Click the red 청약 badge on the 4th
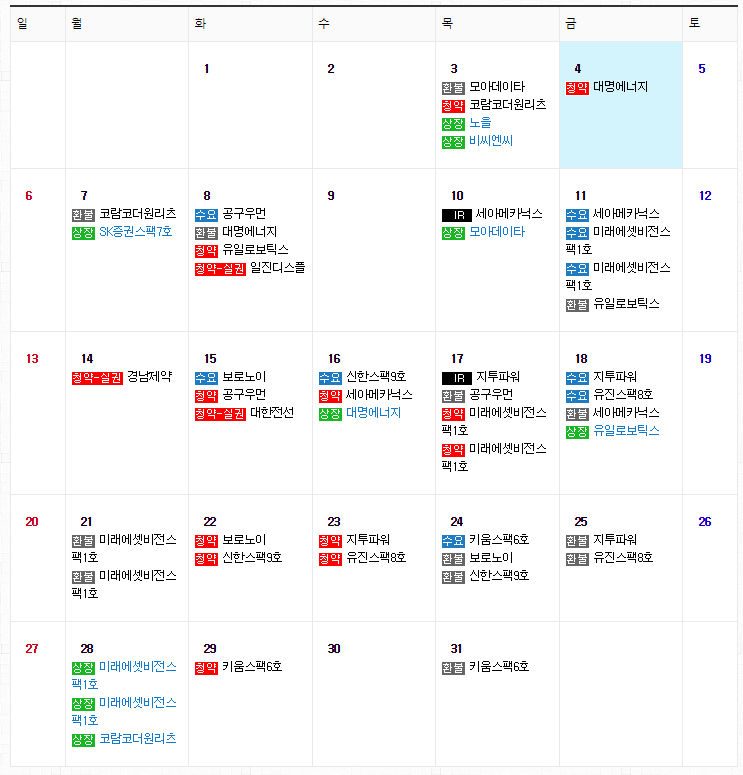Screen dimensions: 743x775 (x=577, y=88)
